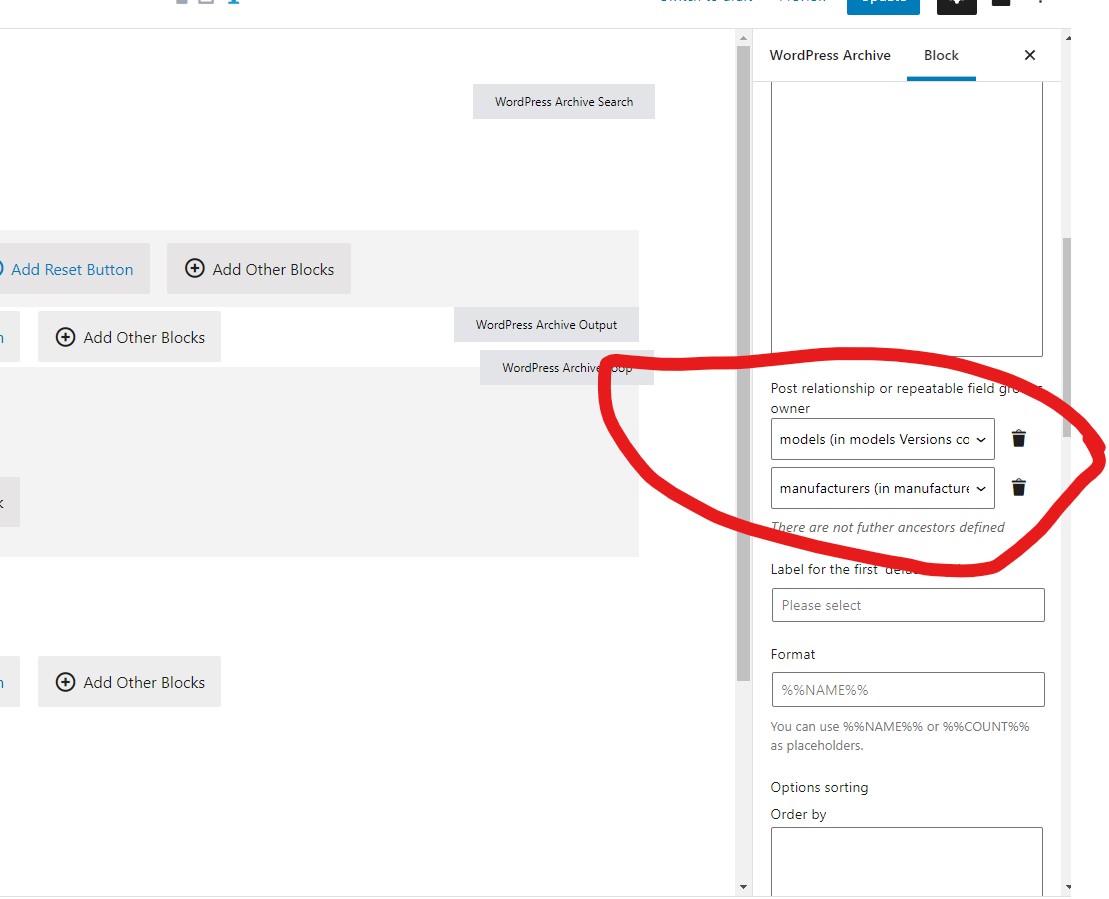This screenshot has height=899, width=1109.
Task: Close the block settings sidebar
Action: 1030,55
